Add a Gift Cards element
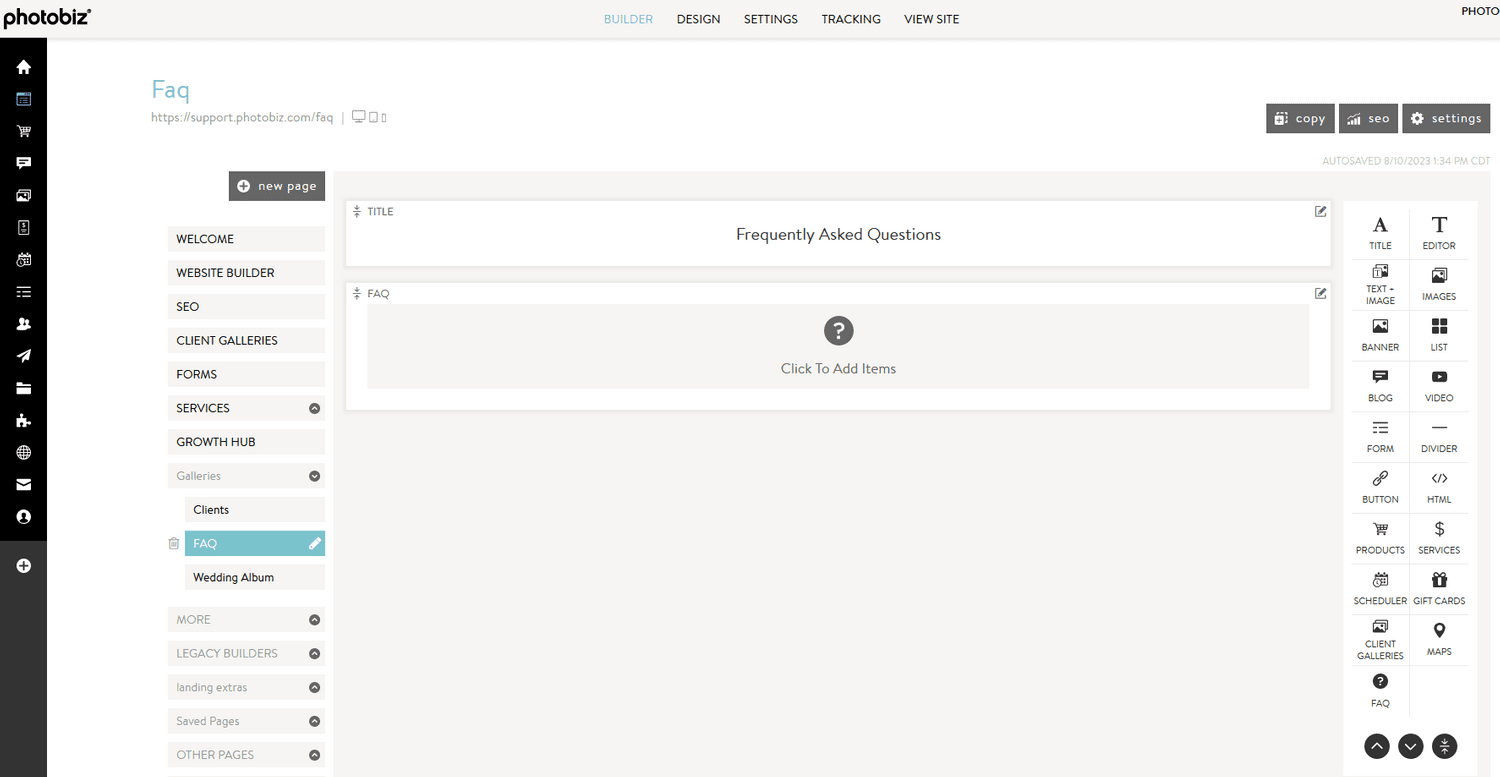The height and width of the screenshot is (777, 1500). 1439,587
